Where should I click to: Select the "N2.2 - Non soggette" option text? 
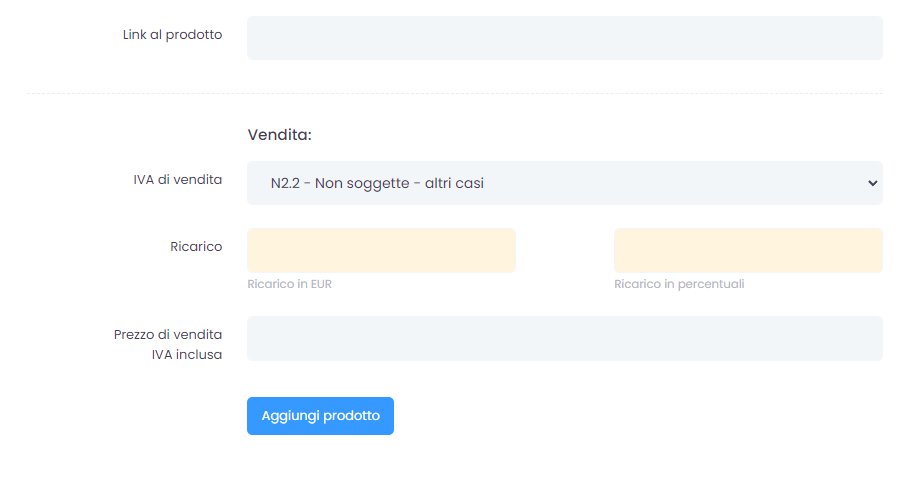pyautogui.click(x=377, y=183)
